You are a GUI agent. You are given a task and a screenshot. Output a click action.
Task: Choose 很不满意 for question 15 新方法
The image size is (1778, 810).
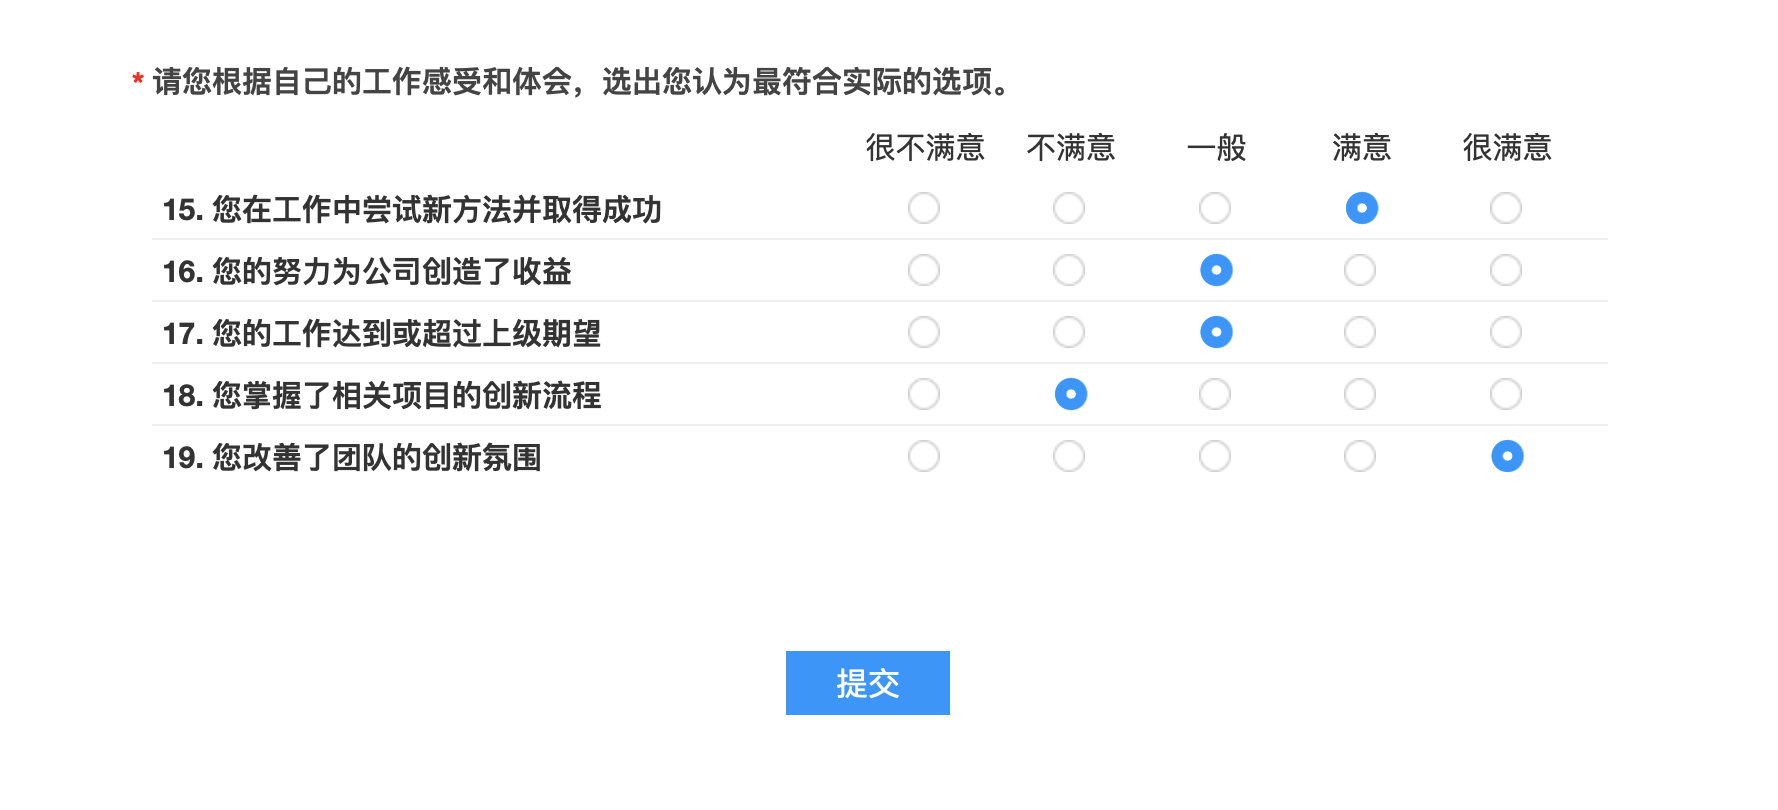pyautogui.click(x=924, y=208)
